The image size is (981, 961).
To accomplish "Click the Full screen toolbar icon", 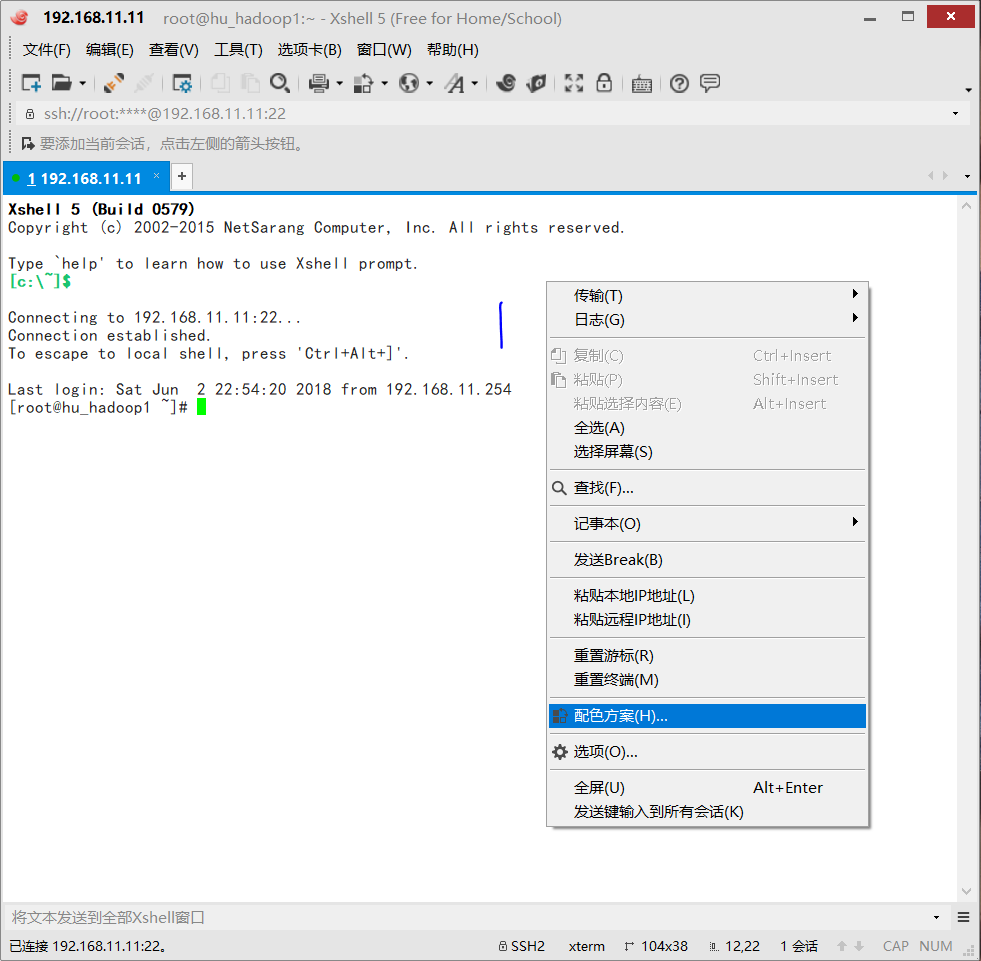I will click(x=574, y=83).
